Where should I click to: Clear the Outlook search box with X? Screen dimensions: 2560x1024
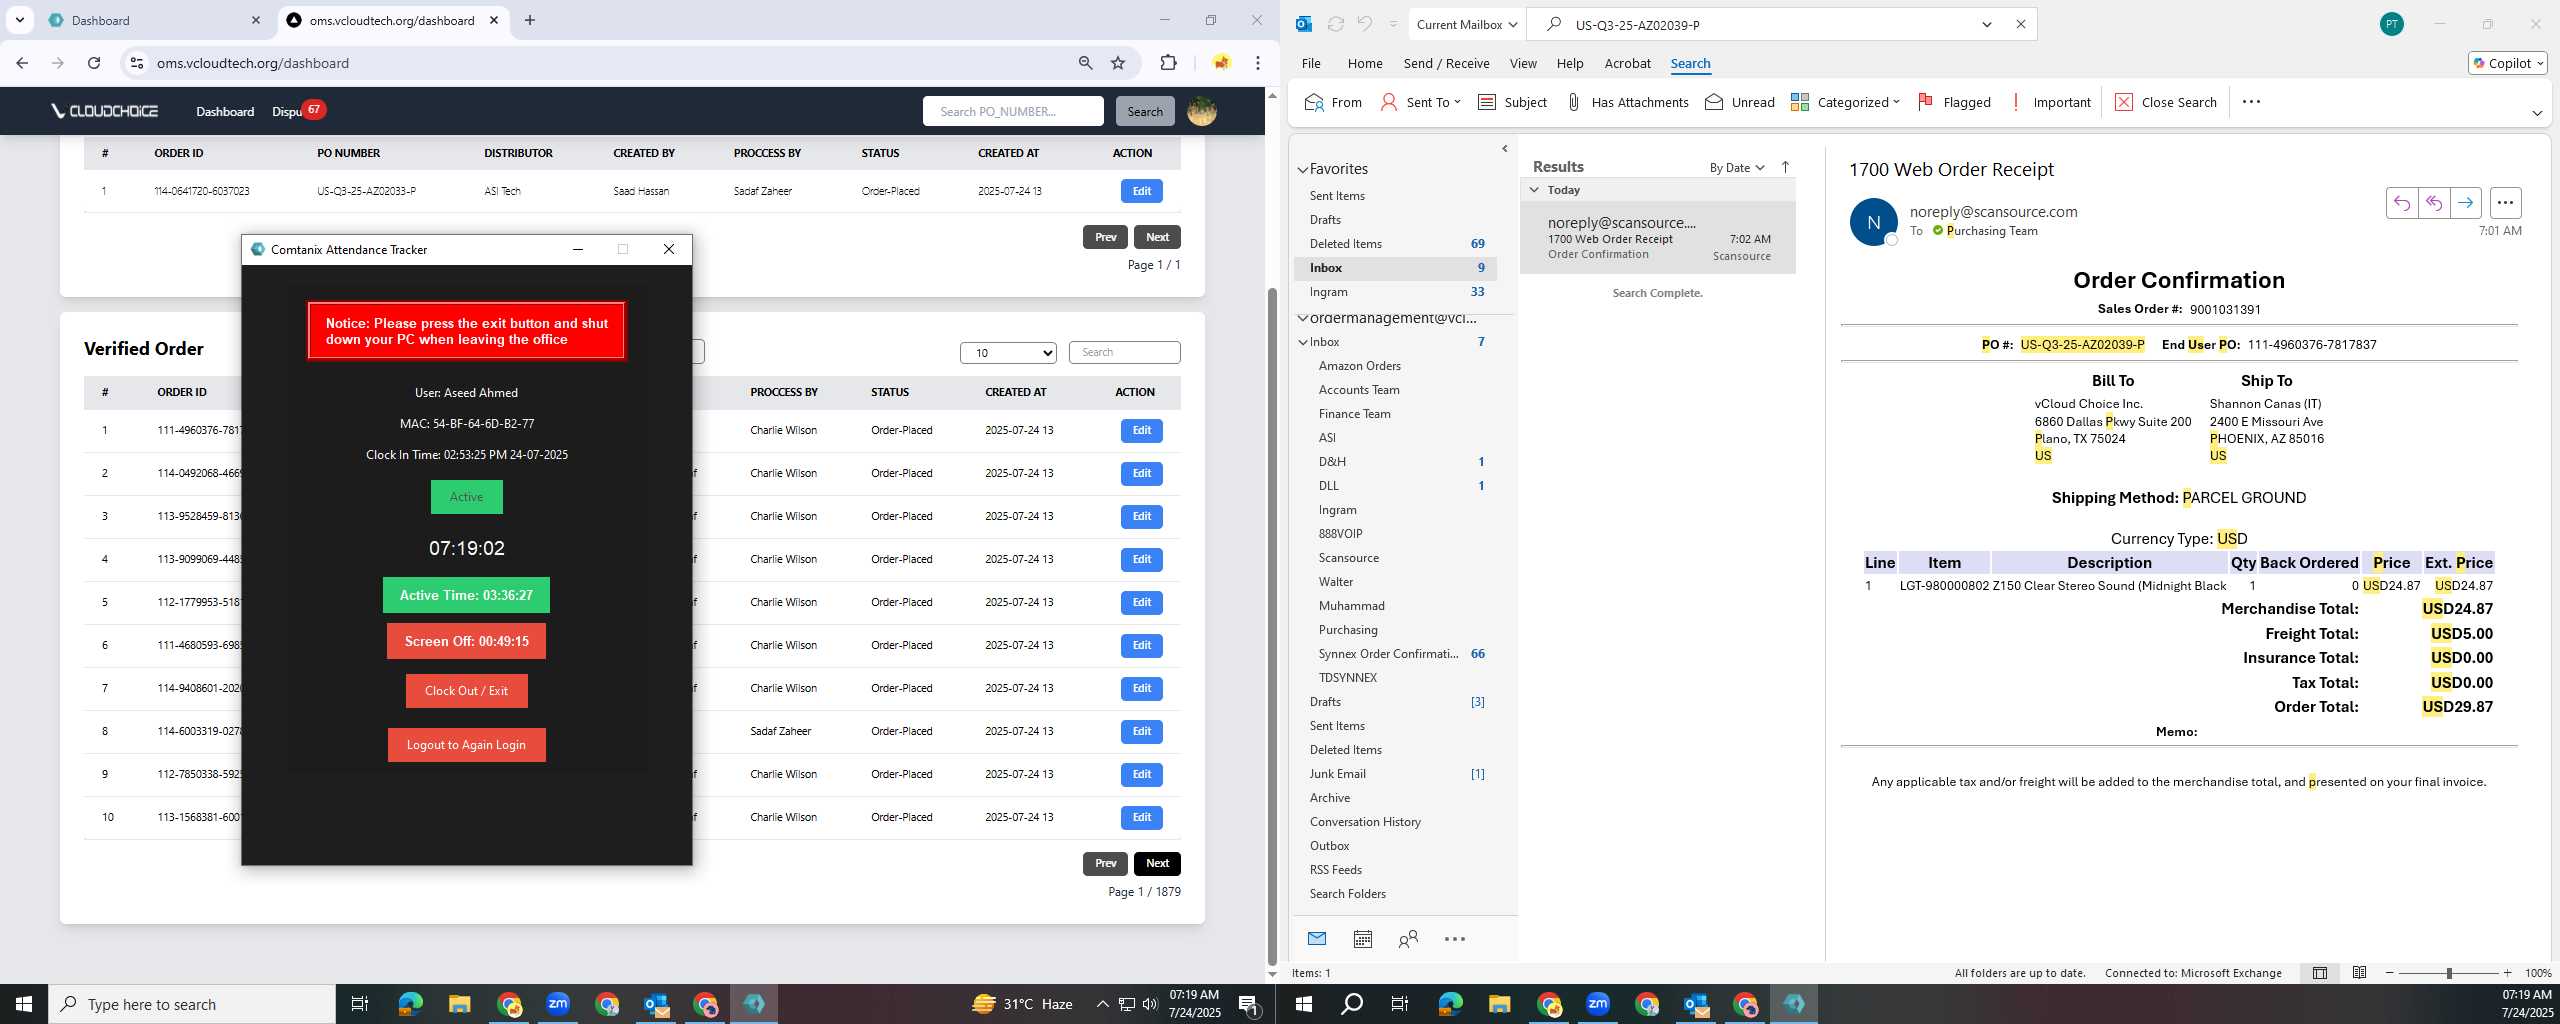(x=2020, y=24)
